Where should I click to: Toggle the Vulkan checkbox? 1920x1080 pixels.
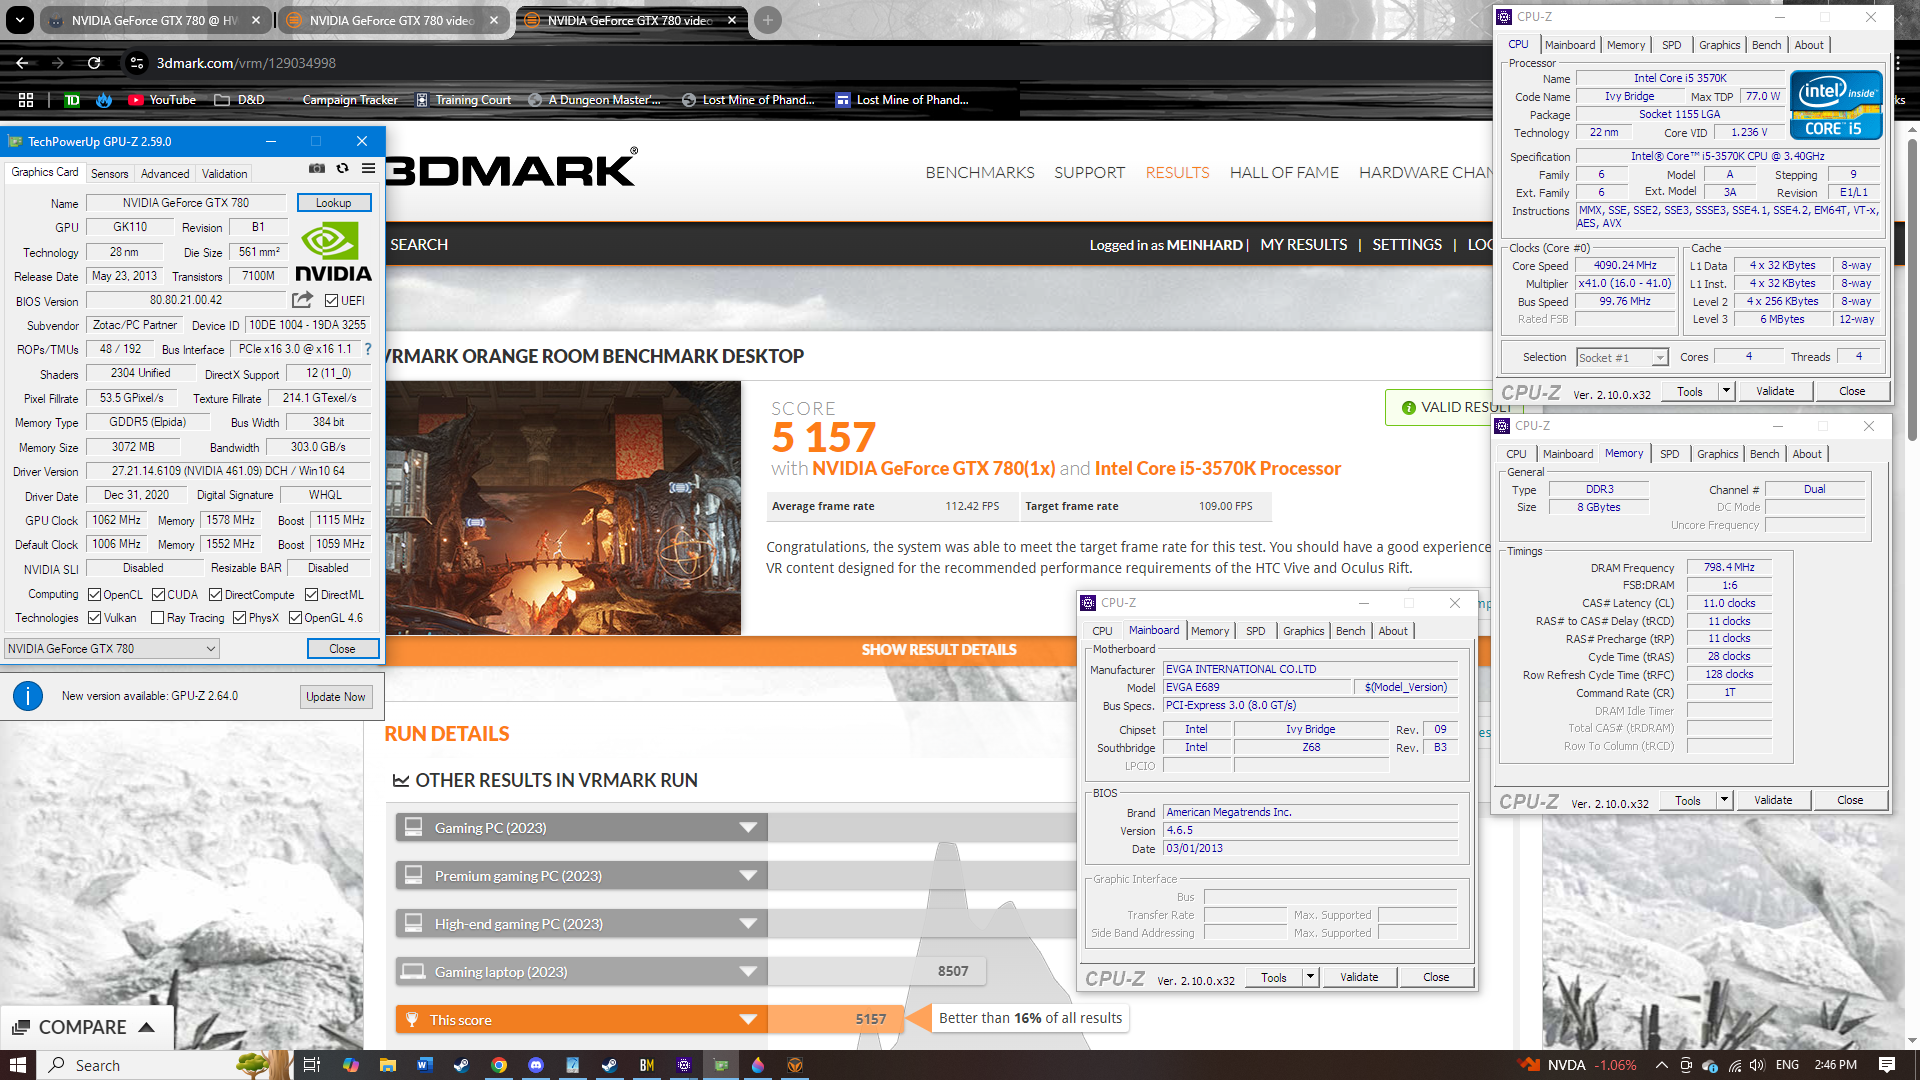[x=94, y=618]
